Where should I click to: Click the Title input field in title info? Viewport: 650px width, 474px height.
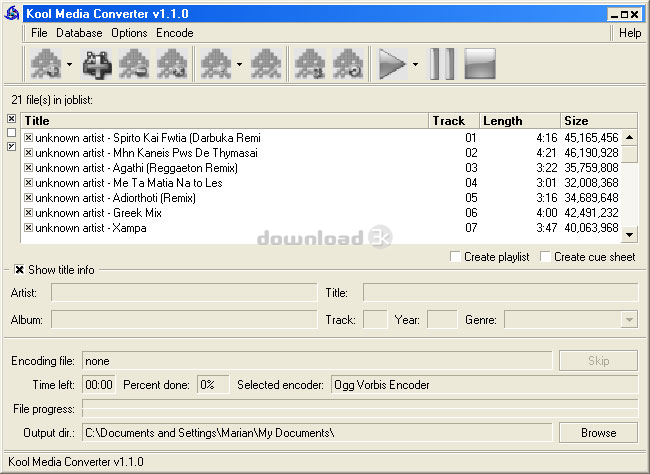(x=500, y=292)
